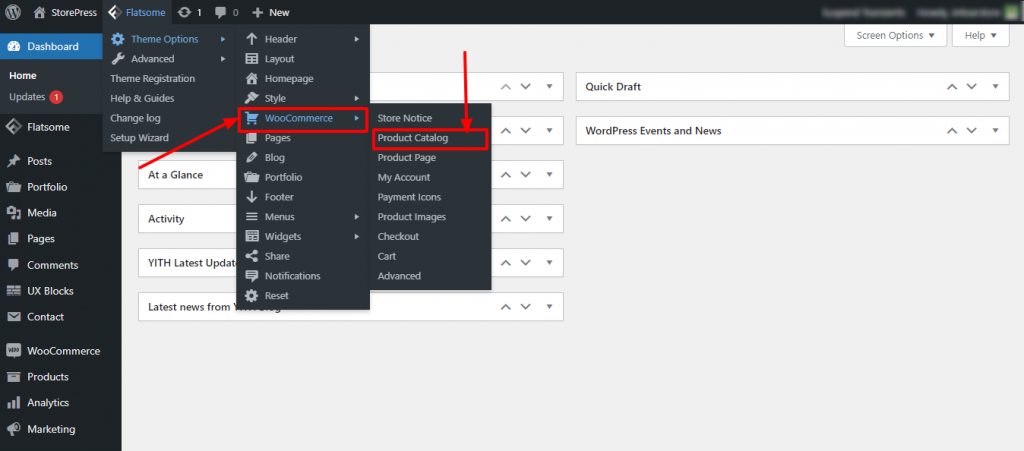Screen dimensions: 1024x451
Task: Select Checkout in WooCommerce submenu
Action: point(398,236)
